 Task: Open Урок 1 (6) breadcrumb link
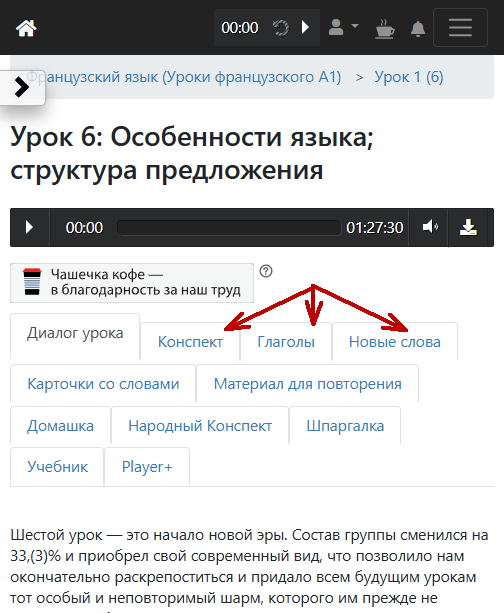tap(409, 77)
